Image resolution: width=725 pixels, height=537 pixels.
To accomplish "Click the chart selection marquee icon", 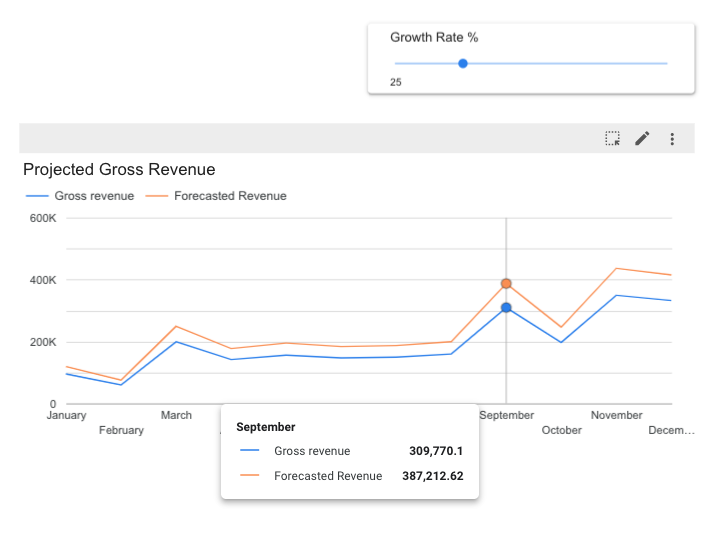I will 613,139.
